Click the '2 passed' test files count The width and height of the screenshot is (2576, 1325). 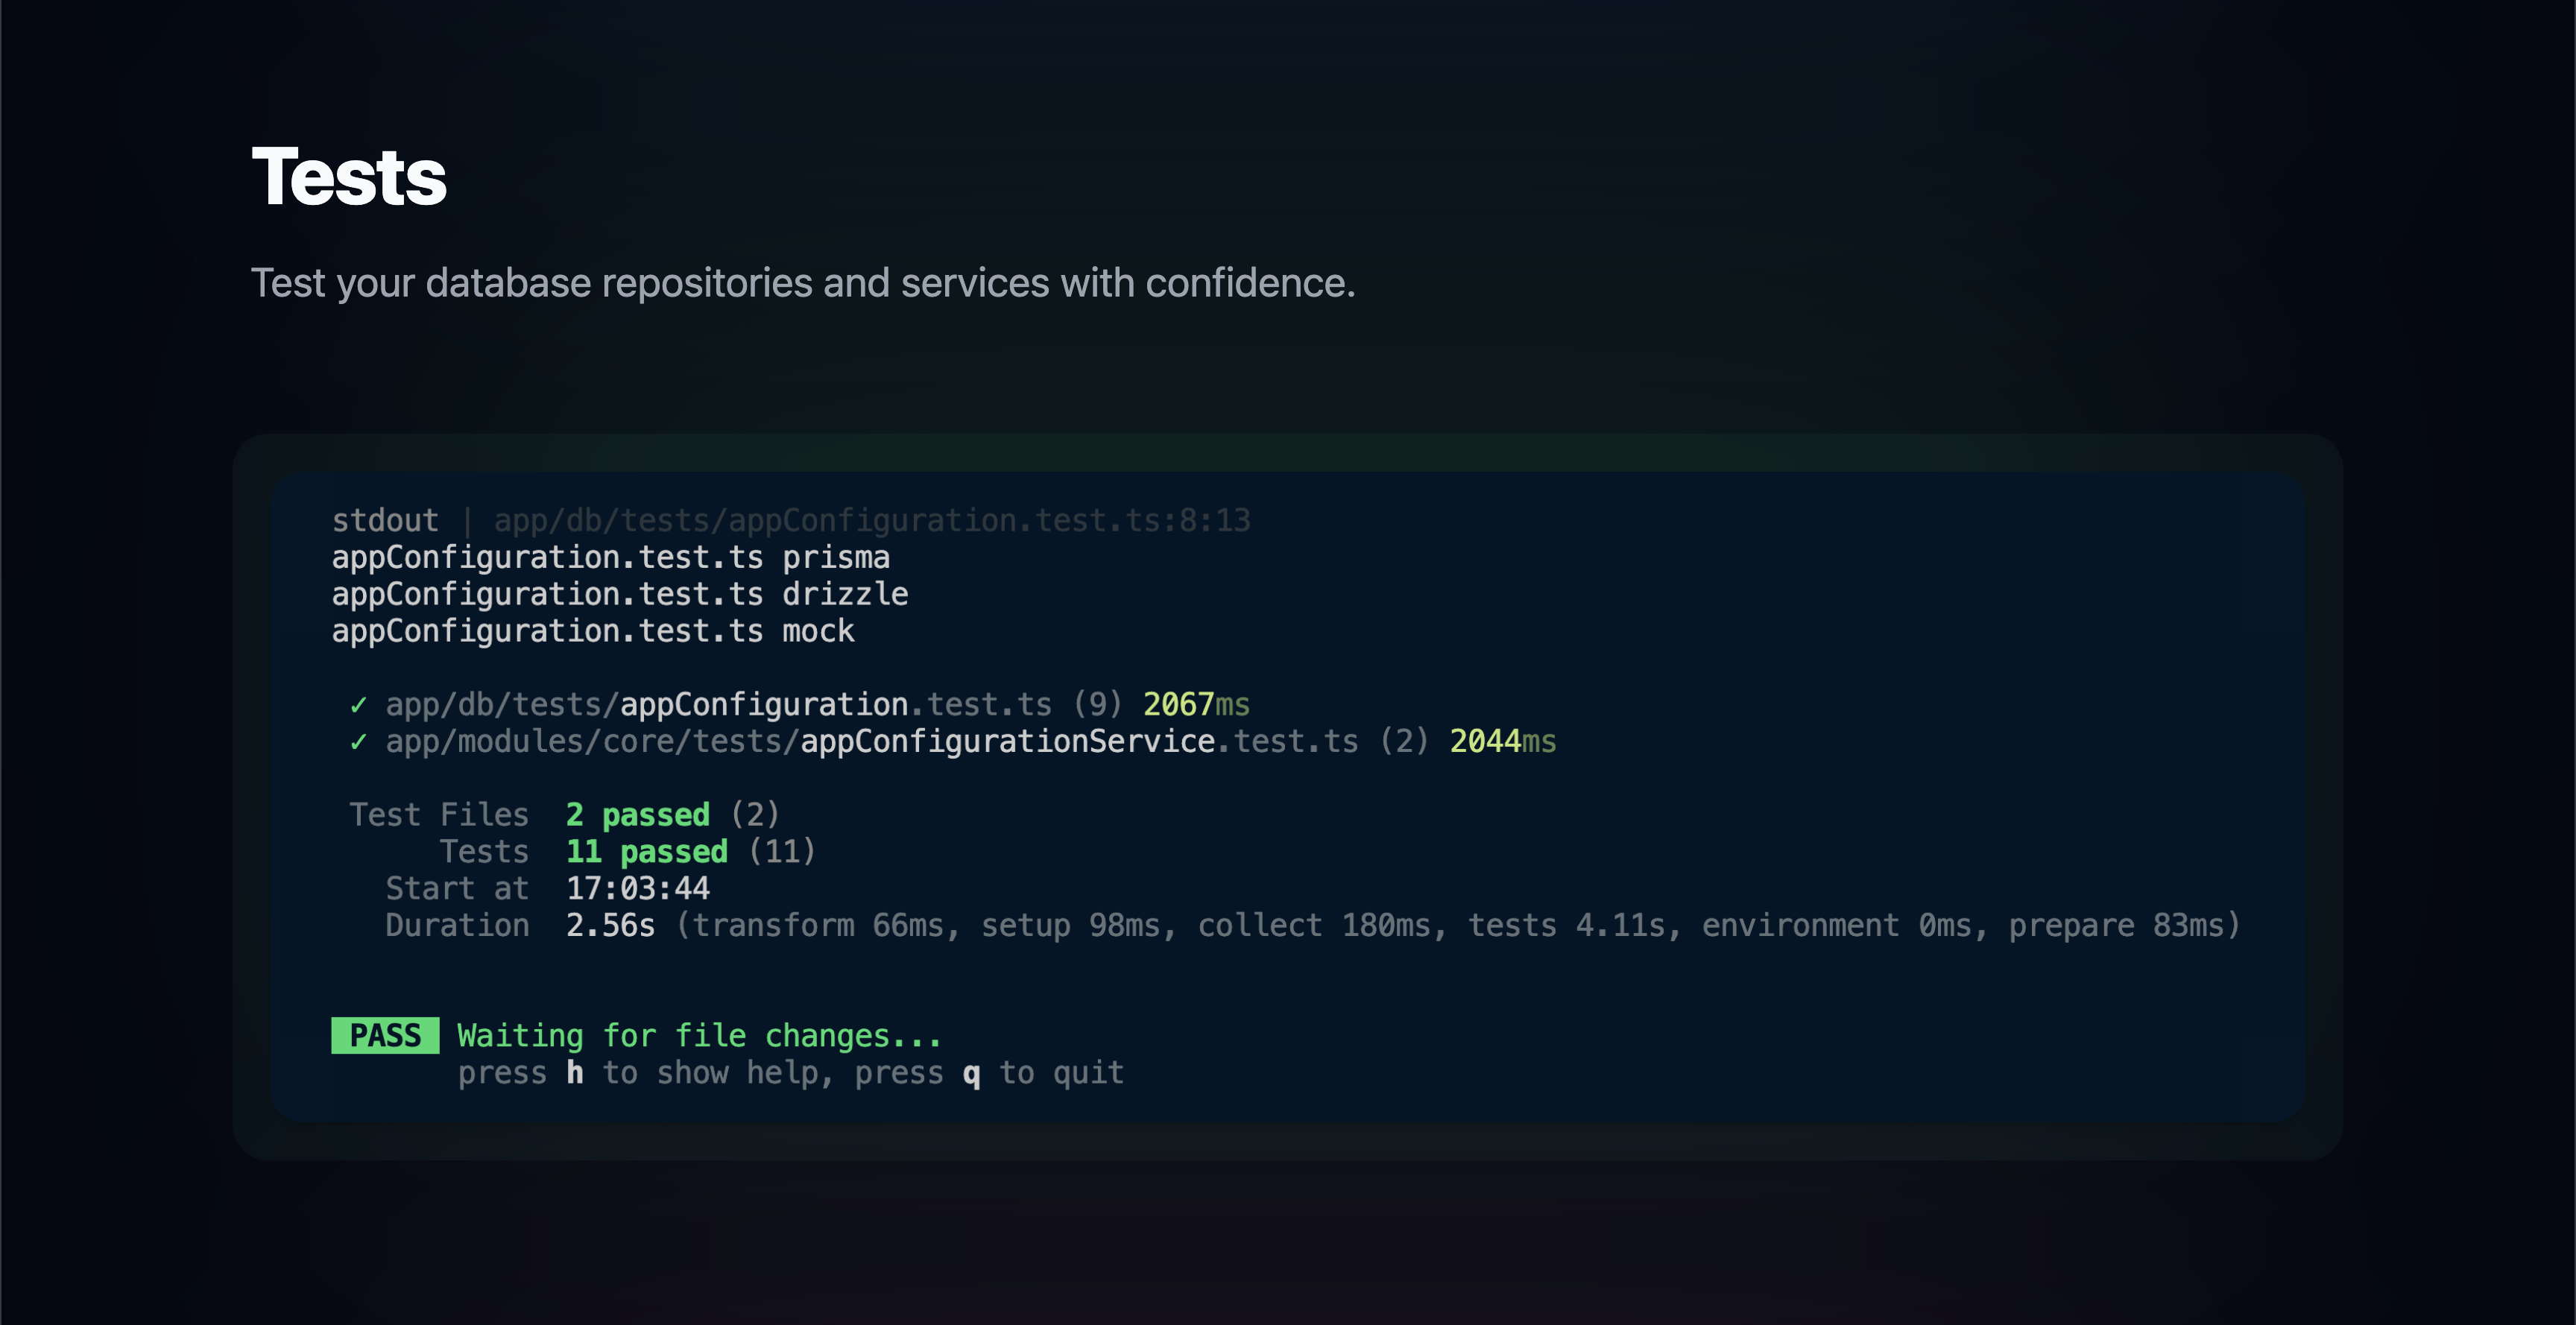tap(638, 815)
